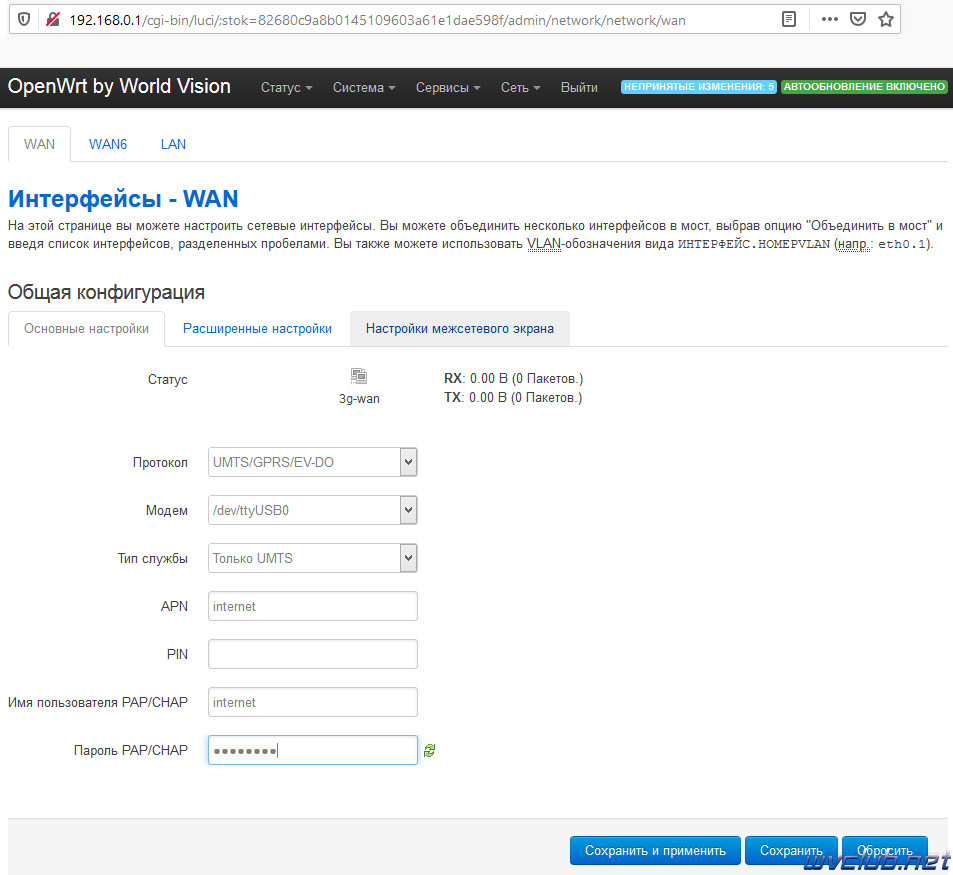Expand the Модем device dropdown
The height and width of the screenshot is (875, 953).
coord(312,510)
